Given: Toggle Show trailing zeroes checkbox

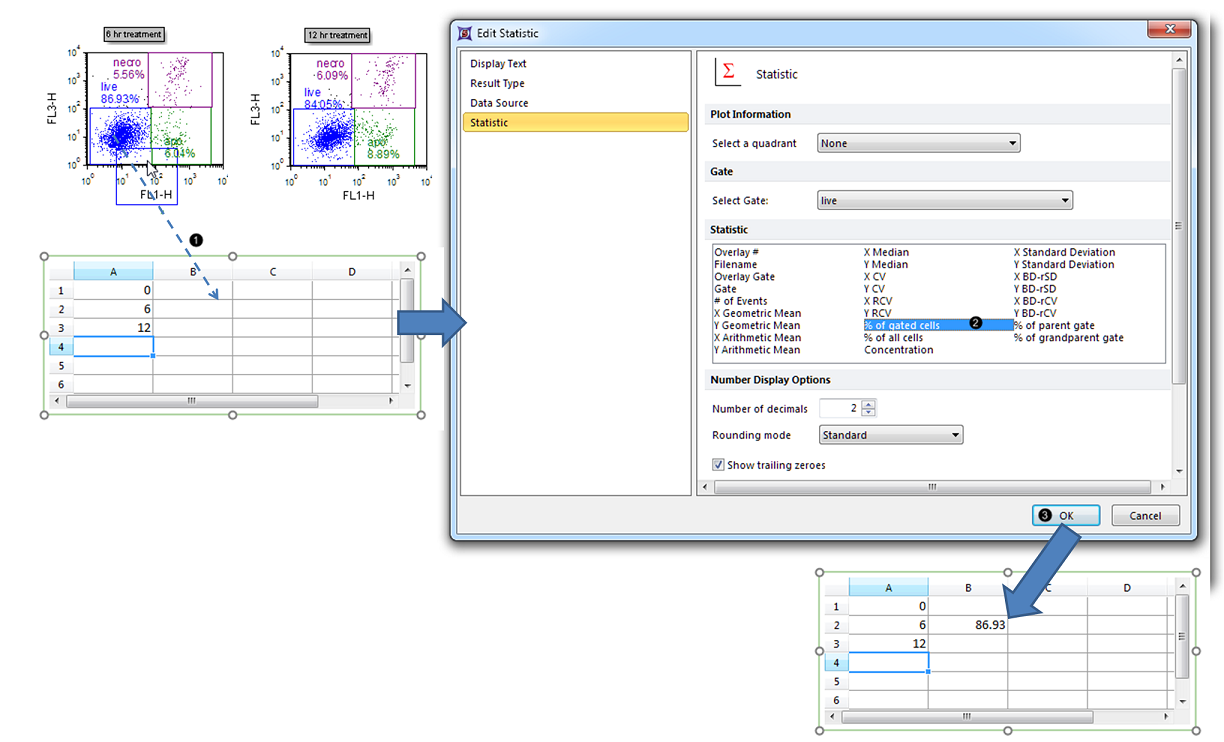Looking at the screenshot, I should click(x=718, y=465).
